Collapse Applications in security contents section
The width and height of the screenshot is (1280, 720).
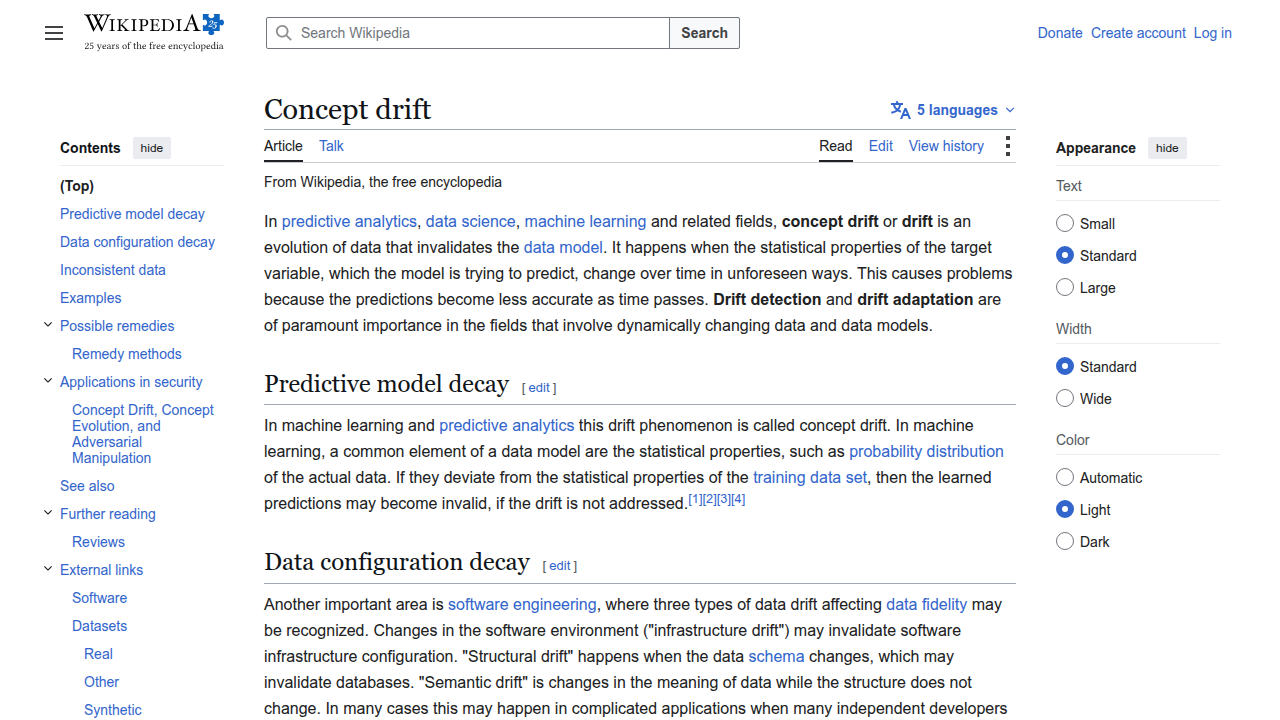tap(48, 381)
